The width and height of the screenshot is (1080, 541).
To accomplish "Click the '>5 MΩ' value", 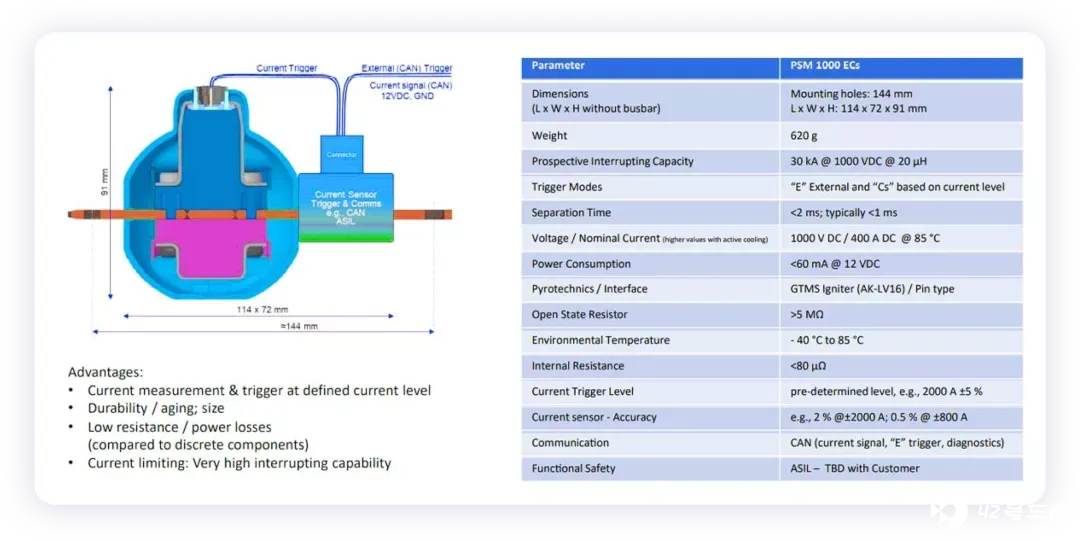I will click(x=807, y=314).
